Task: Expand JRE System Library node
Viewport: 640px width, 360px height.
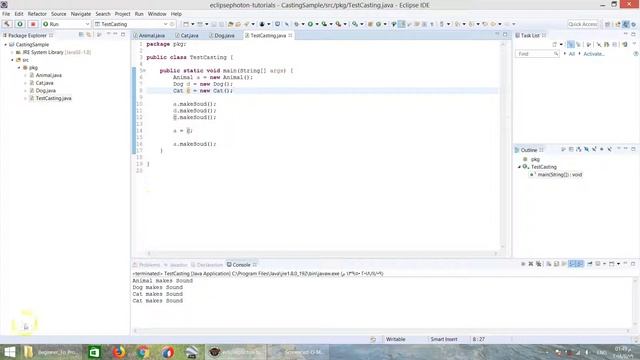Action: tap(12, 52)
